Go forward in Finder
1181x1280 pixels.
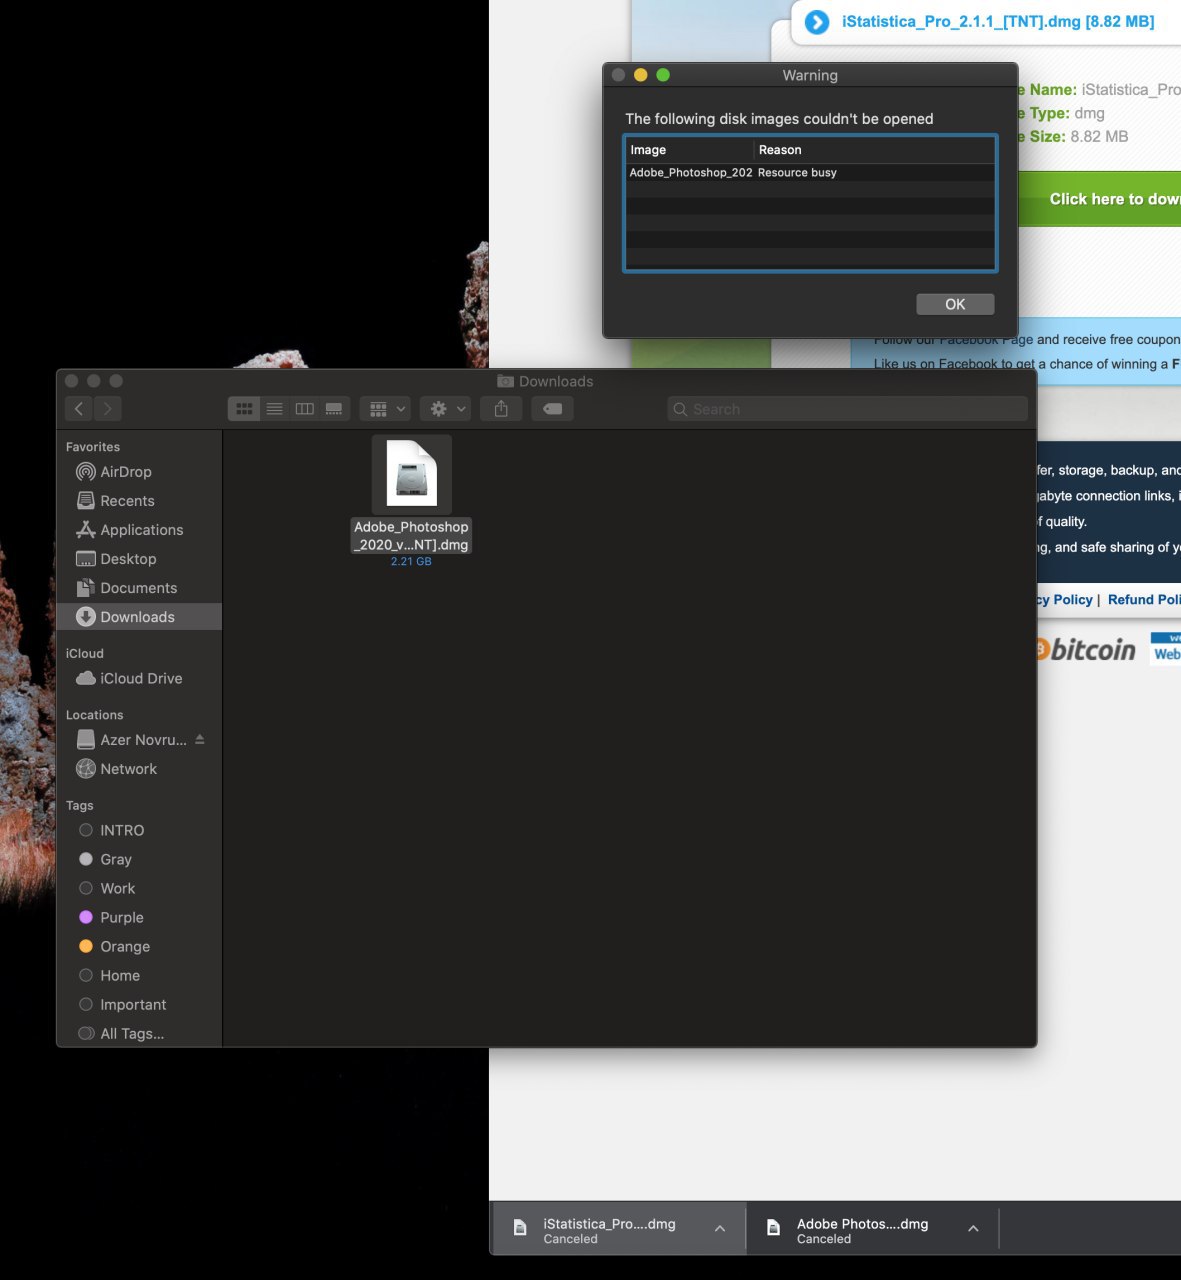[108, 408]
